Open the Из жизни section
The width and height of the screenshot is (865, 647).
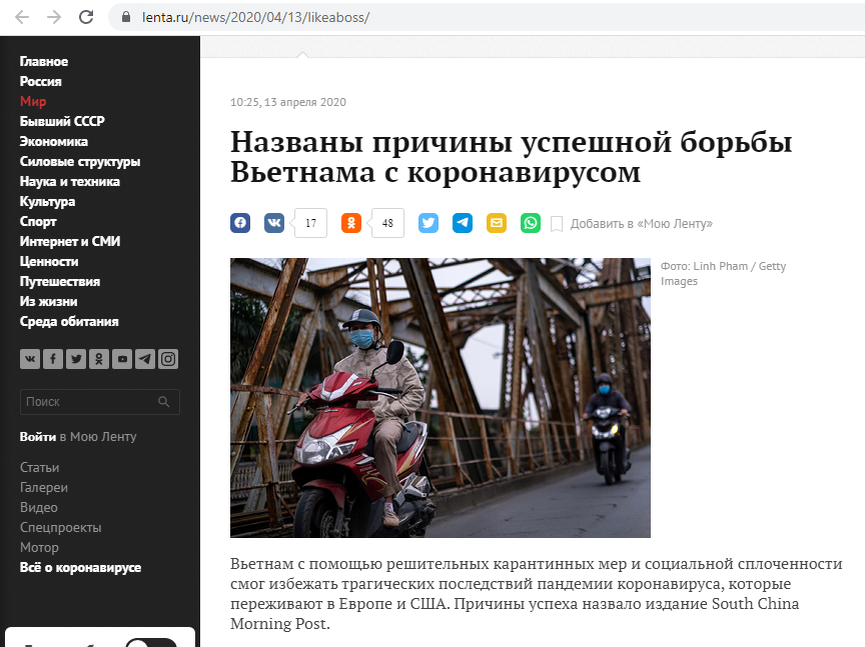point(49,301)
